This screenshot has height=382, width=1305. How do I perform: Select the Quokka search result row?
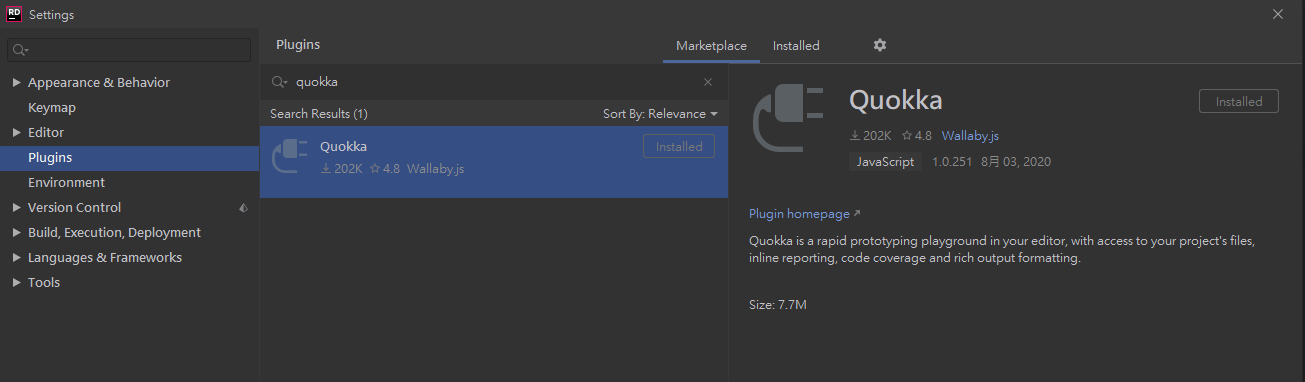494,161
